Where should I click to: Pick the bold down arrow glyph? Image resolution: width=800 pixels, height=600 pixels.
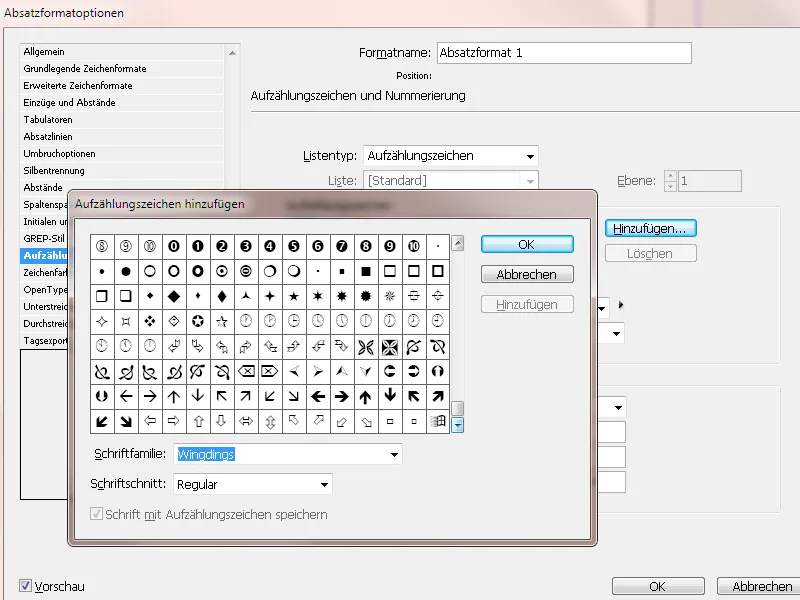coord(390,396)
